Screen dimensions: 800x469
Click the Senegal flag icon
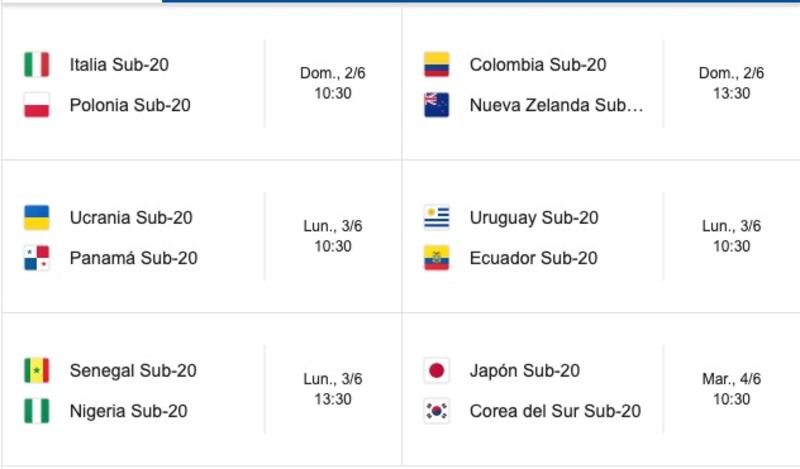tap(37, 371)
